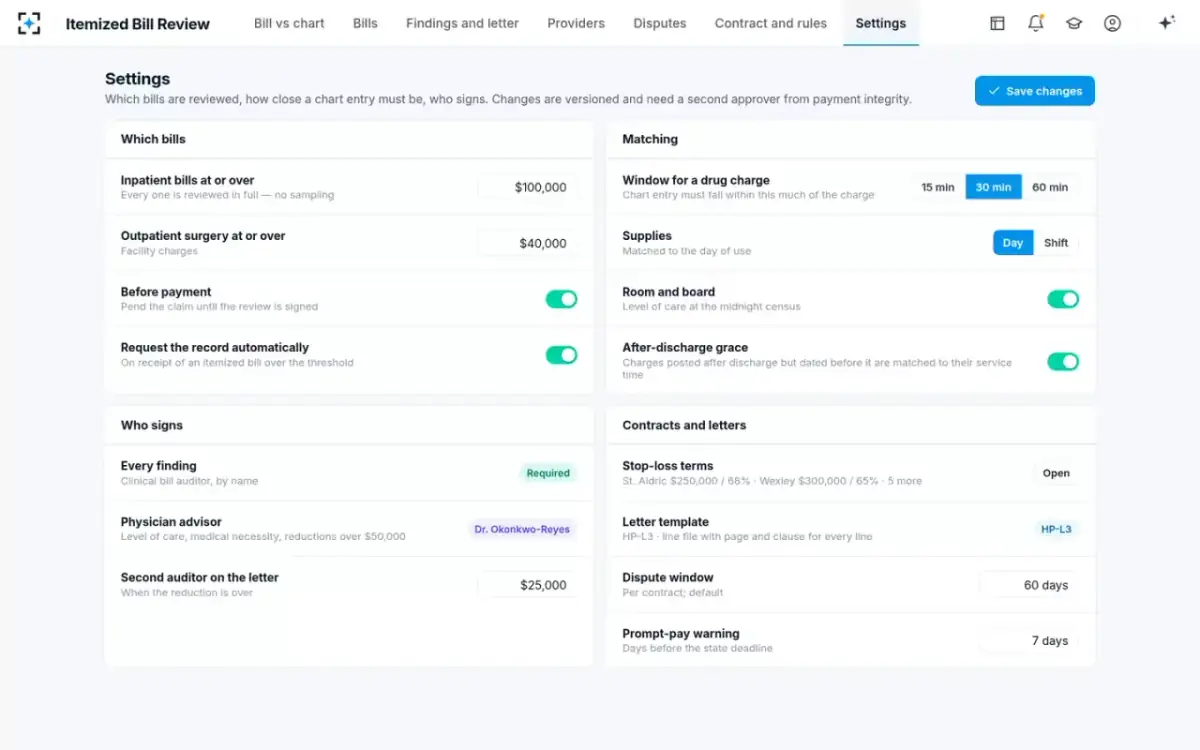Click Save changes button
This screenshot has height=750, width=1200.
(1035, 91)
